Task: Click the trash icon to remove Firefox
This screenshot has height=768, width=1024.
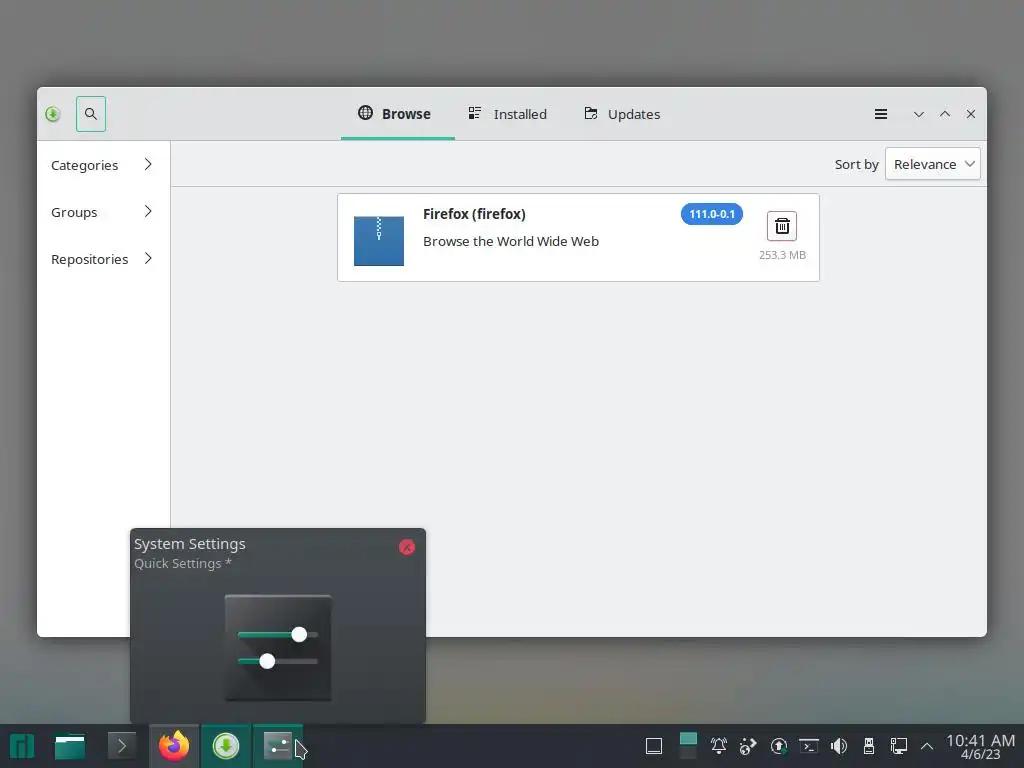Action: pos(782,226)
